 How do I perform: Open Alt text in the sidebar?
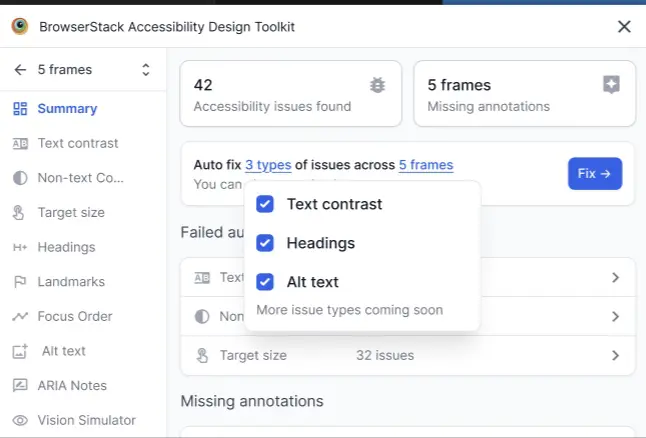click(63, 351)
